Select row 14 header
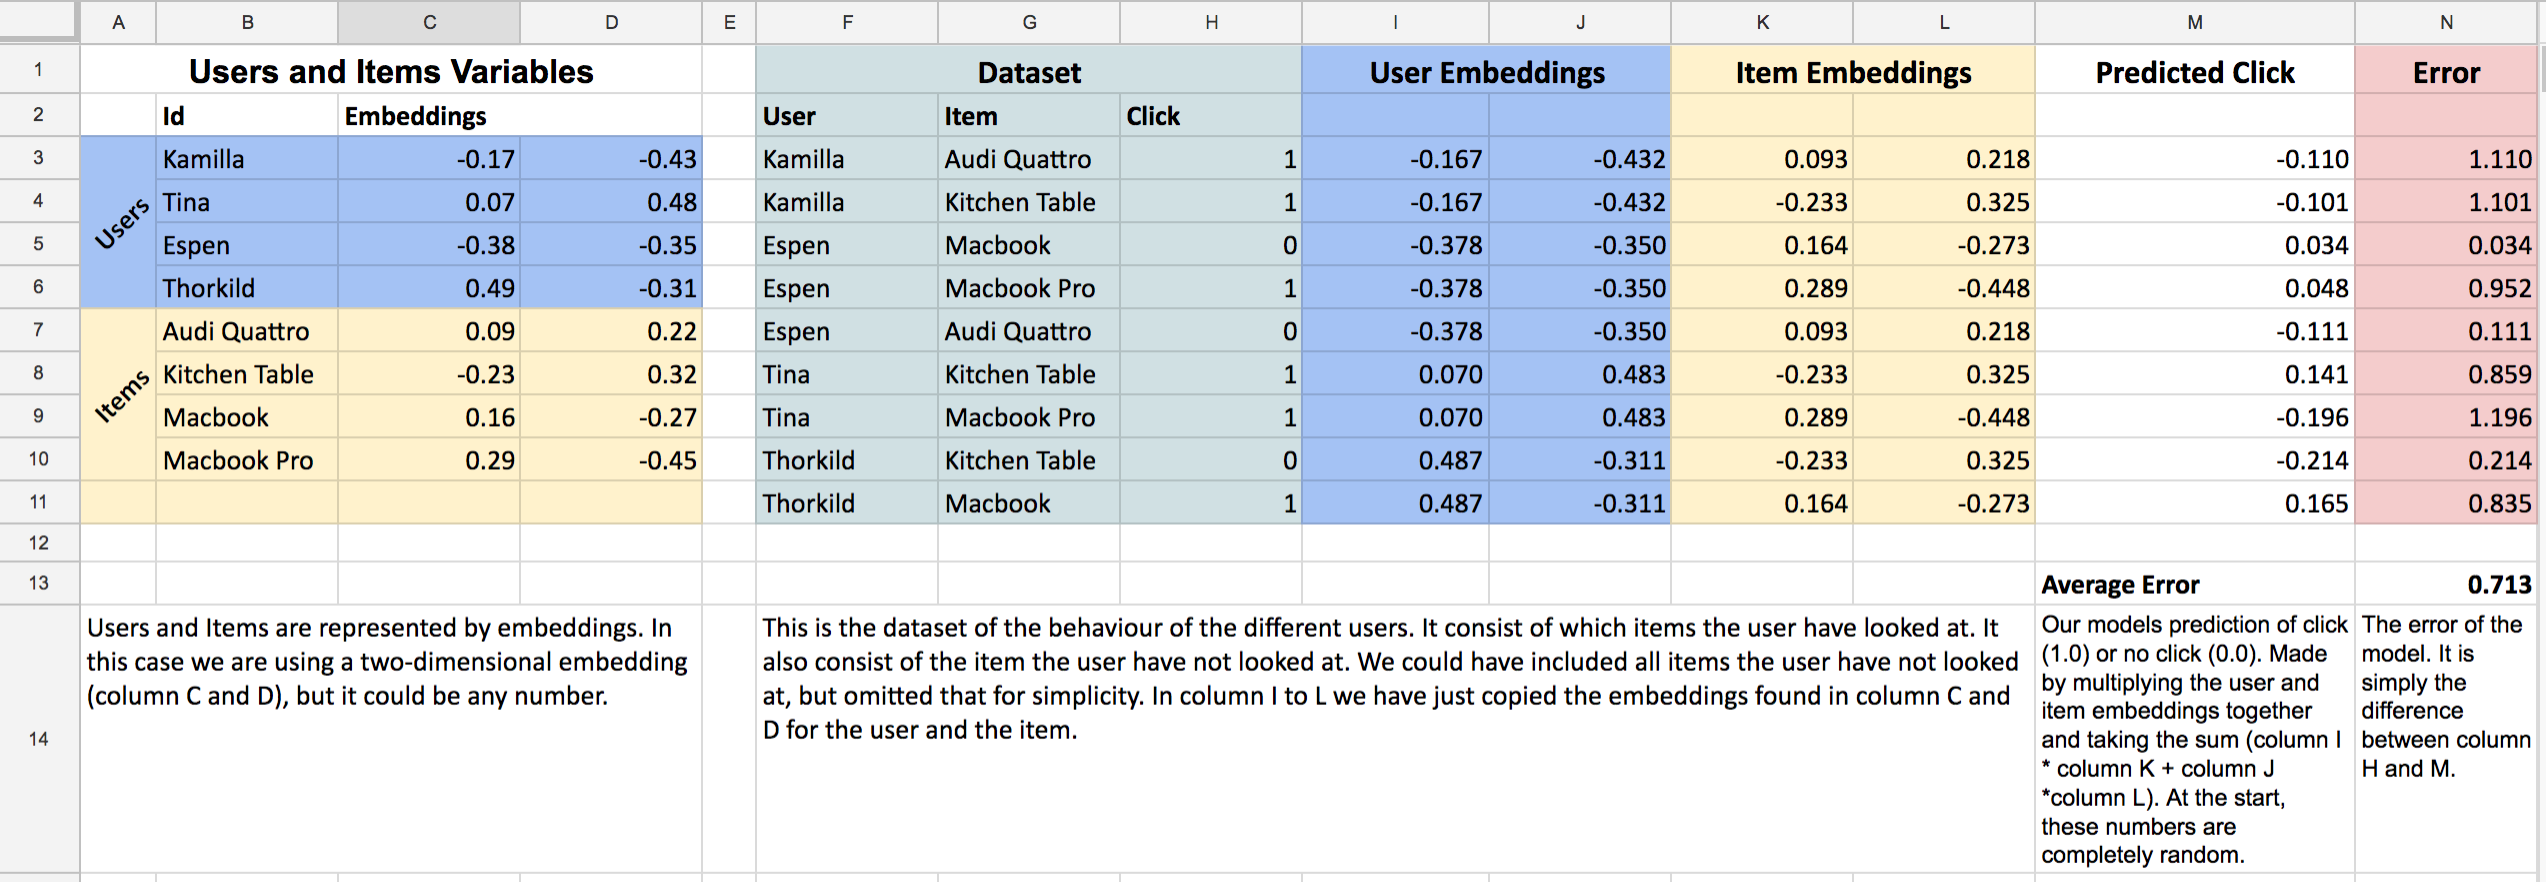 [x=39, y=739]
